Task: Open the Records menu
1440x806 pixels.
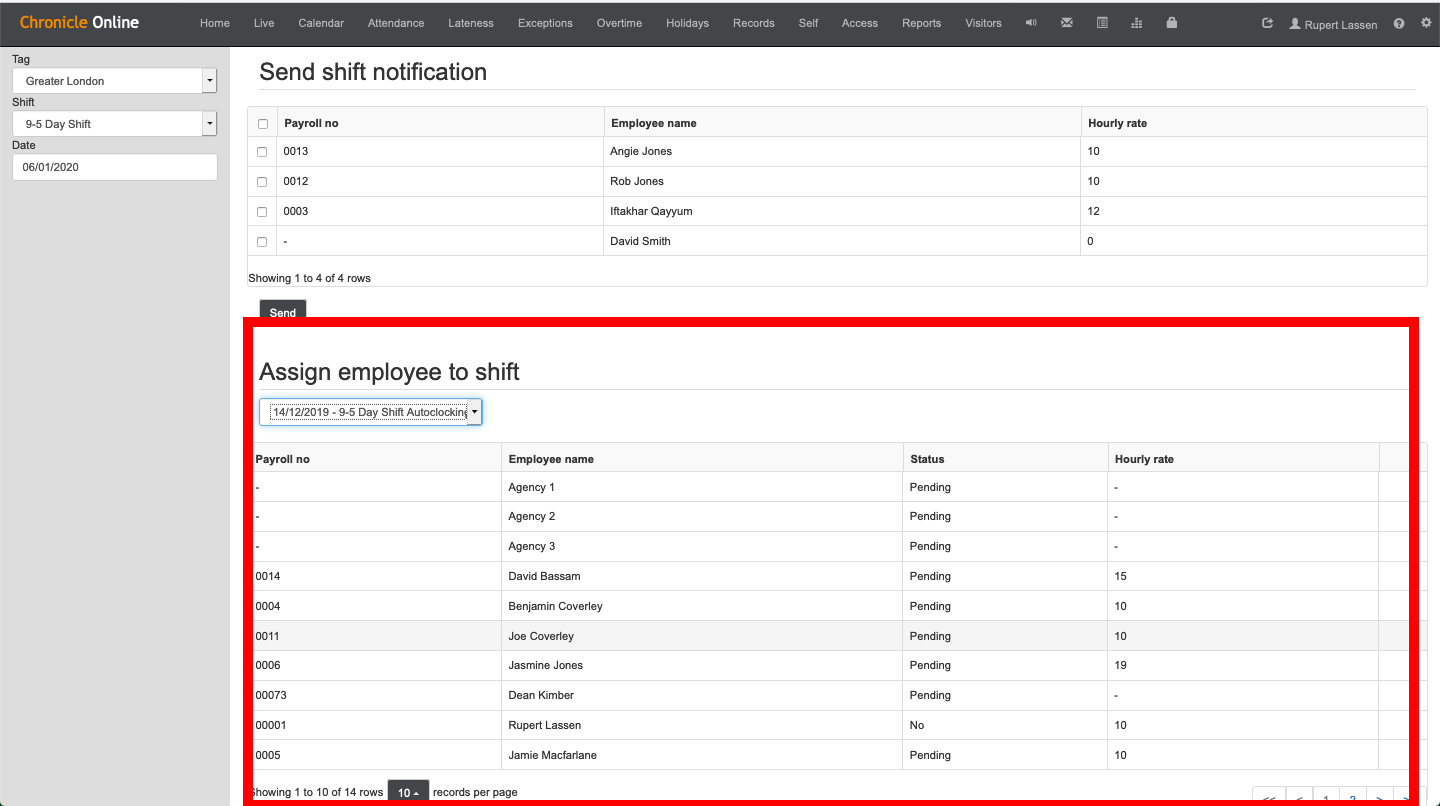Action: tap(754, 23)
